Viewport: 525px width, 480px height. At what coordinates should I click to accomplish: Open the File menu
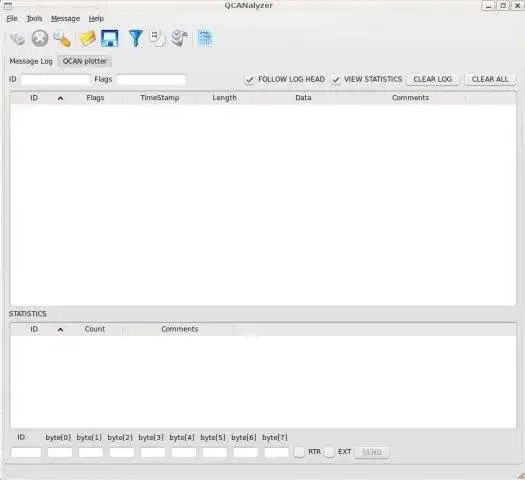12,19
